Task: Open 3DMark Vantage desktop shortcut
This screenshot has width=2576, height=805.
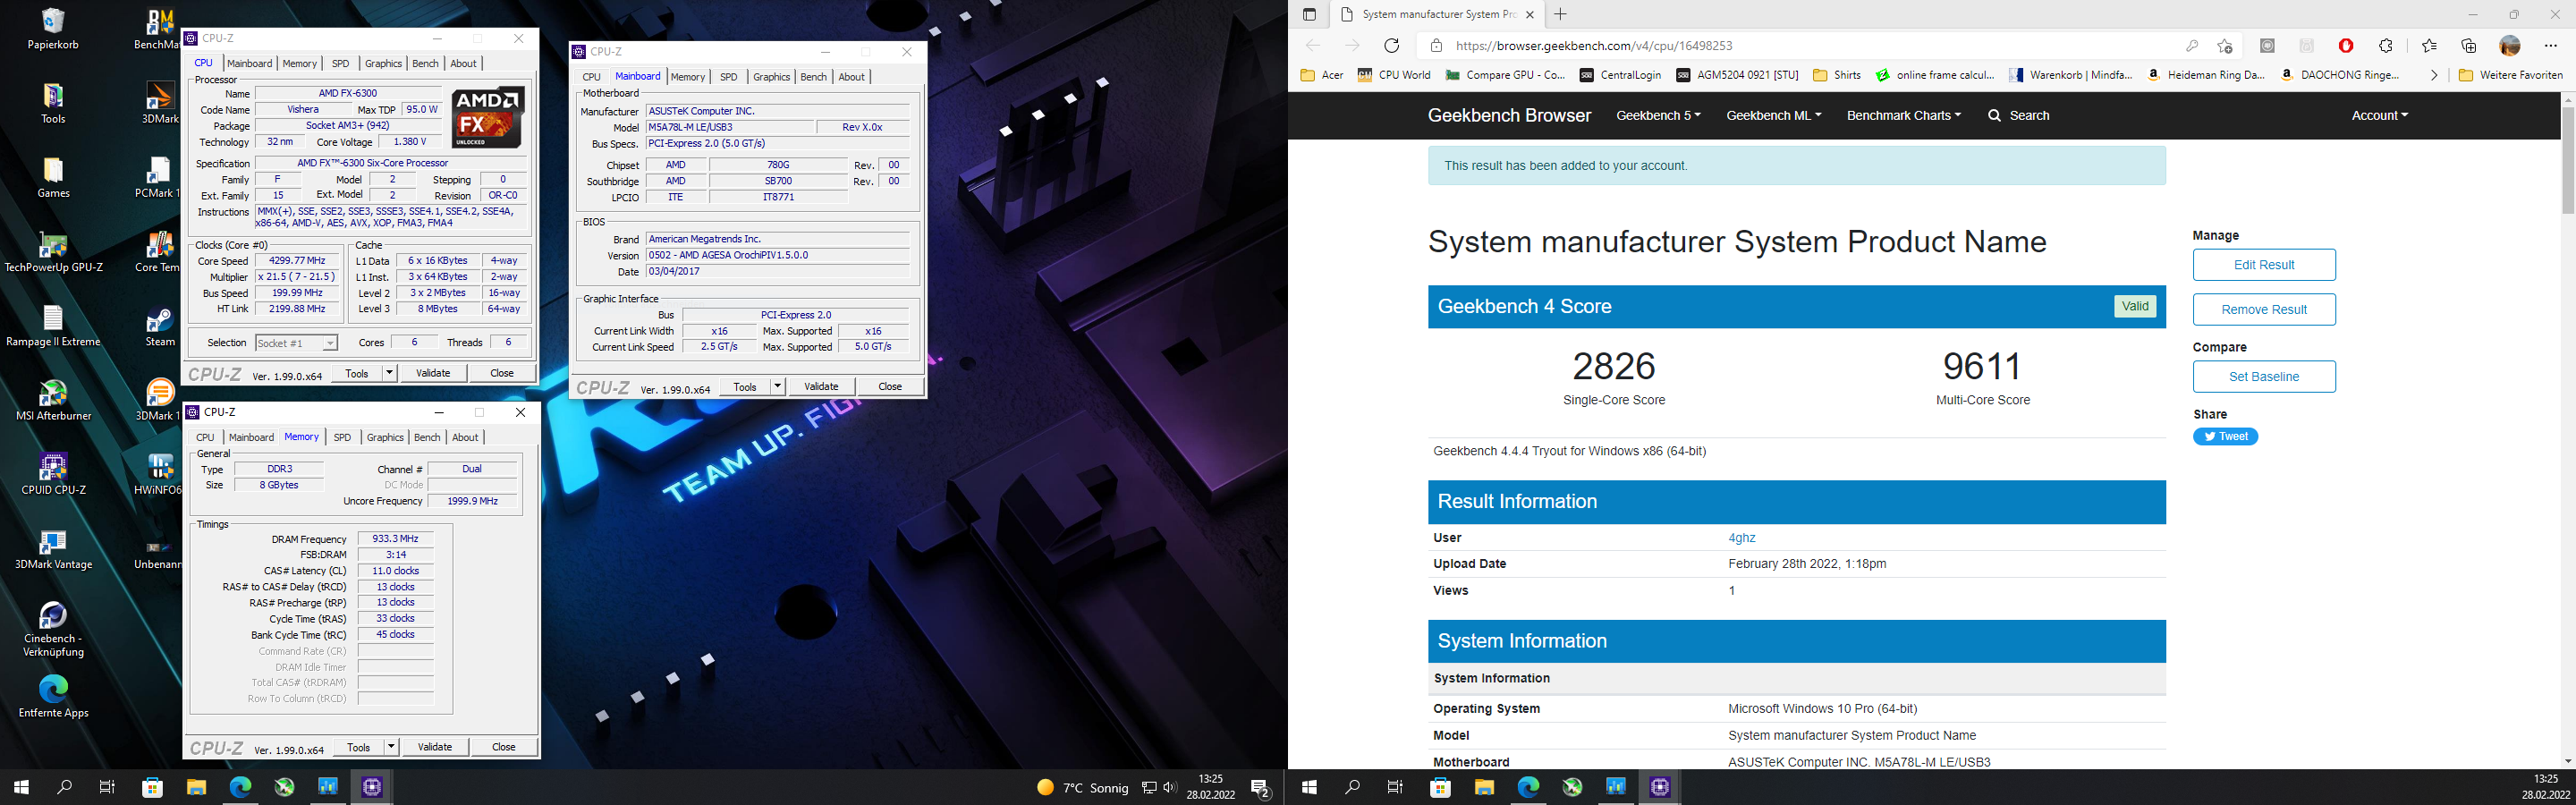Action: (53, 549)
